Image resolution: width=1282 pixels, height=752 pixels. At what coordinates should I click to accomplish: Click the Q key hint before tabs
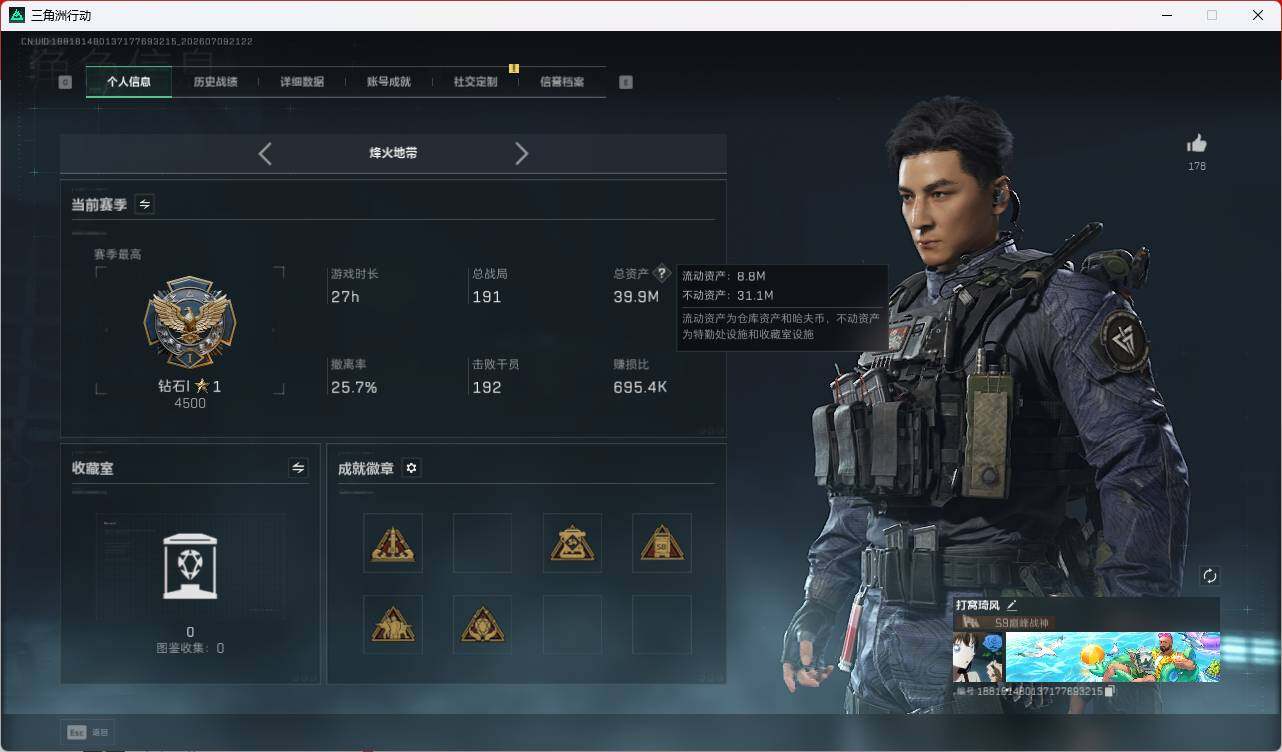(x=65, y=82)
